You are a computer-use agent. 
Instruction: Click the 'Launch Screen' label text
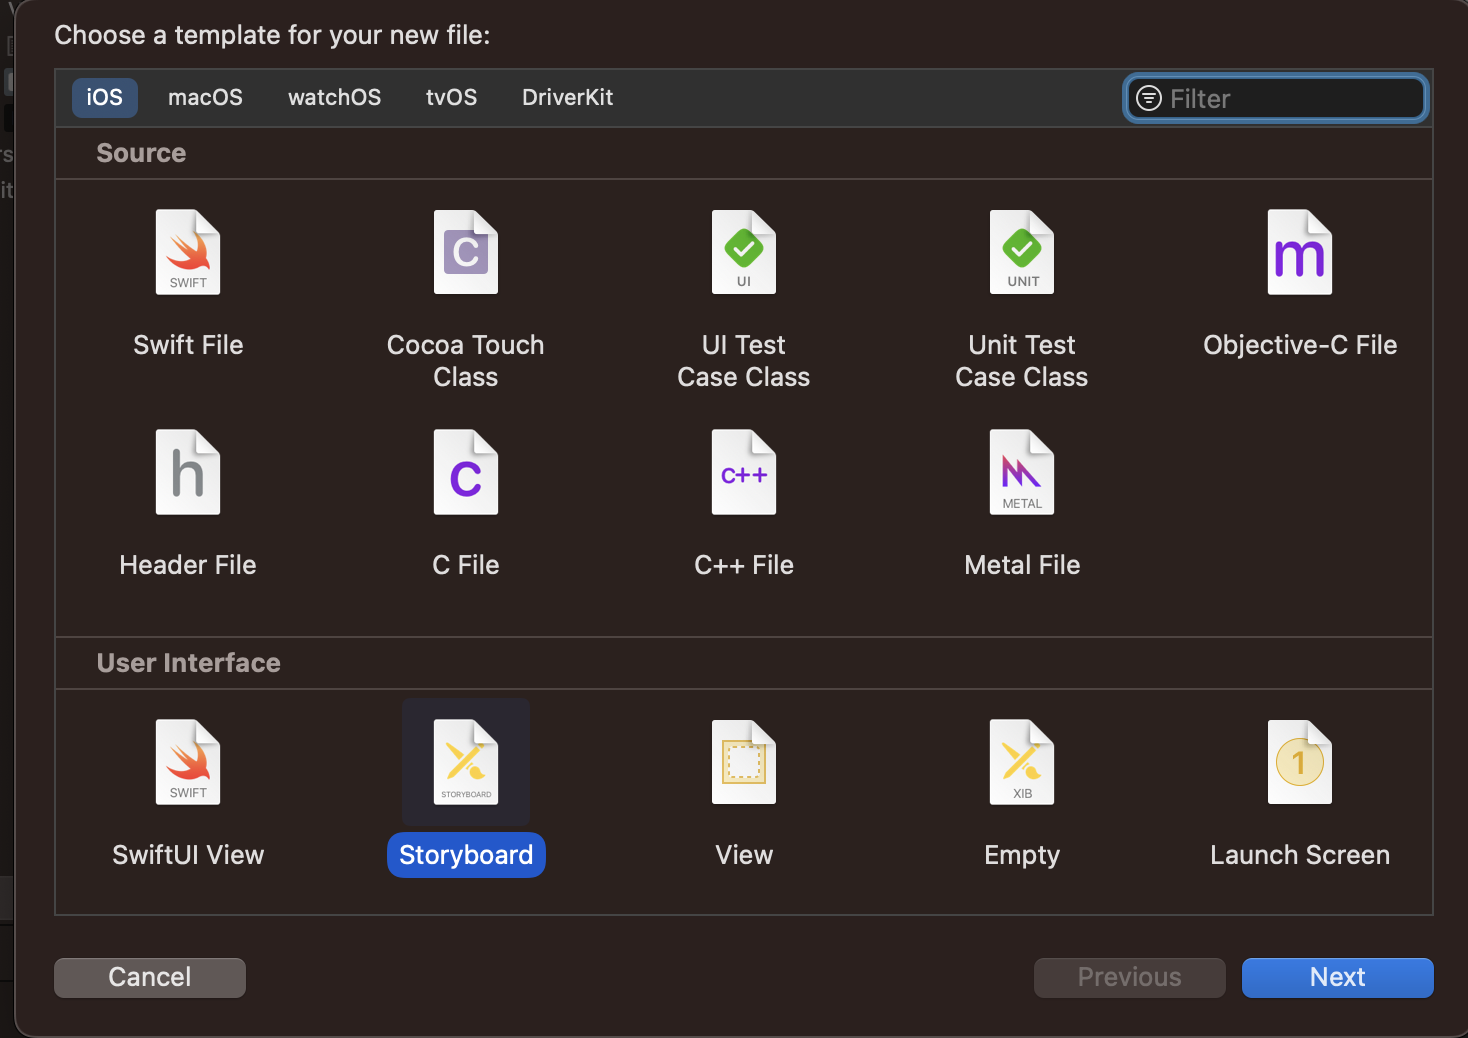point(1300,855)
